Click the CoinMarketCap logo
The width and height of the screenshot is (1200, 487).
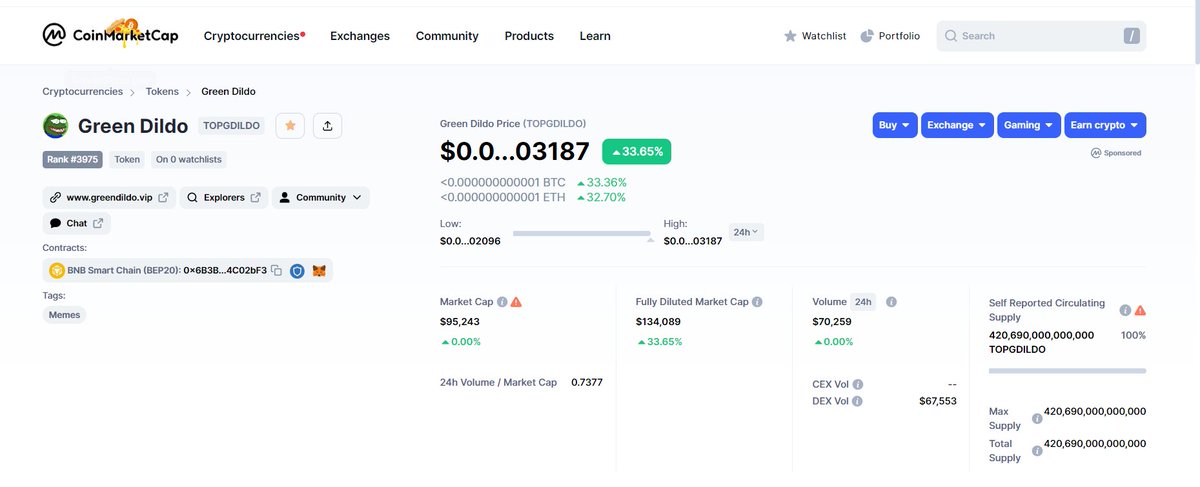(109, 35)
